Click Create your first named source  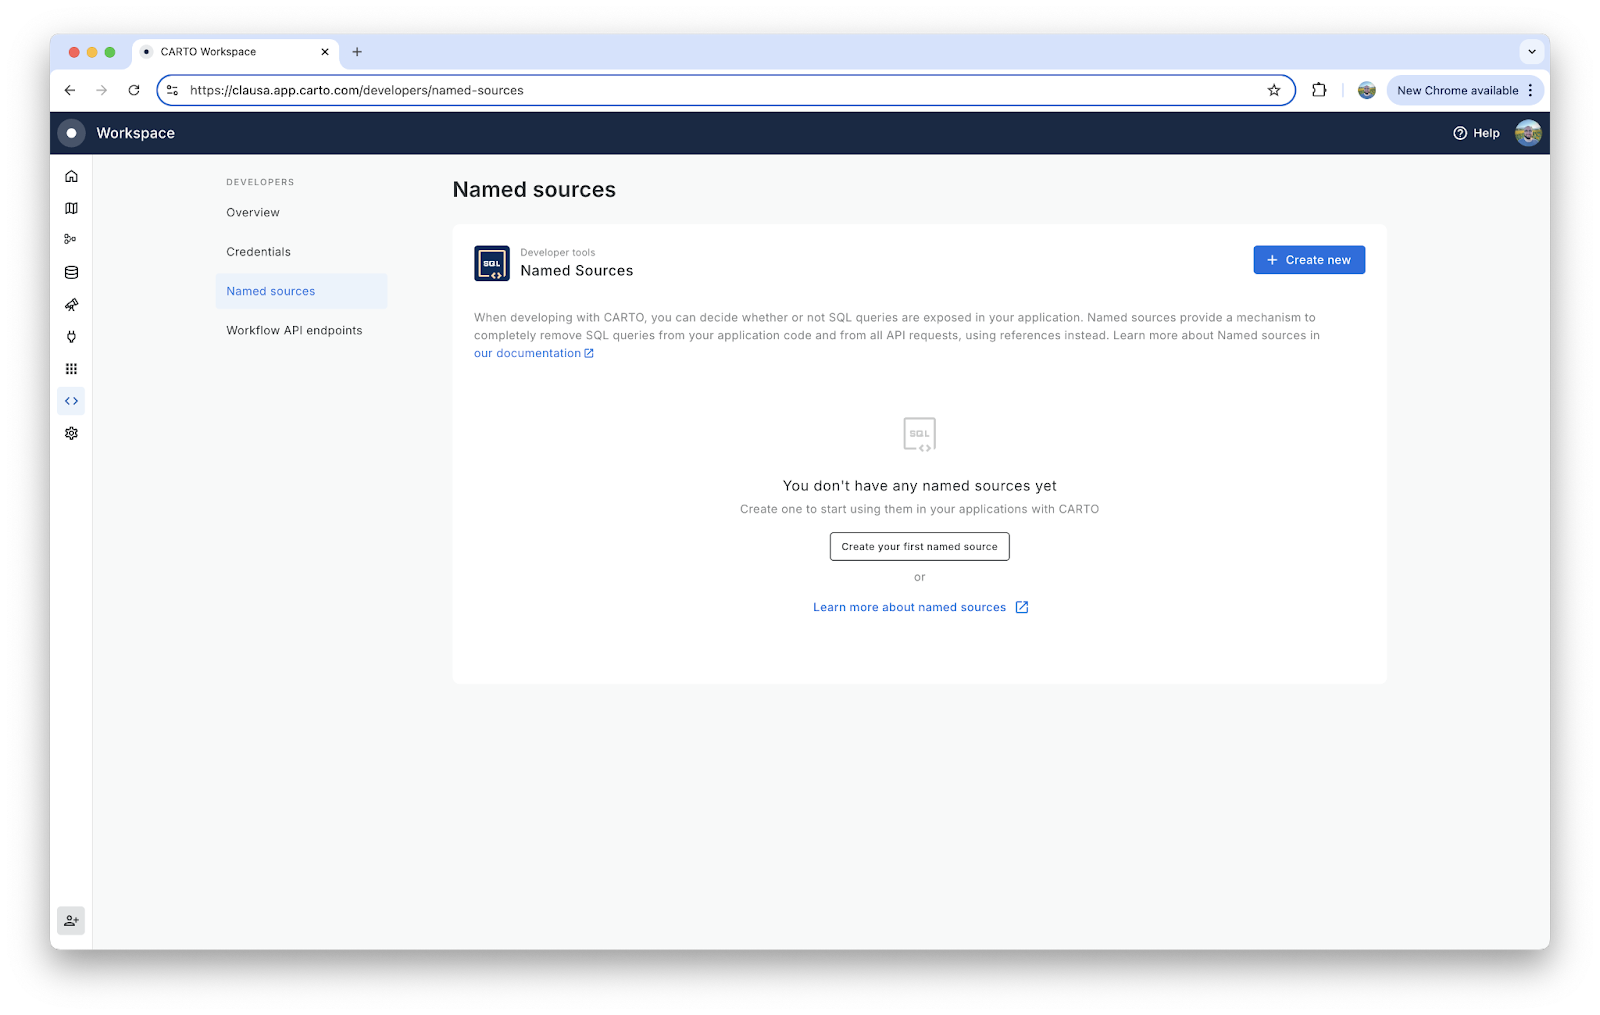pos(919,546)
